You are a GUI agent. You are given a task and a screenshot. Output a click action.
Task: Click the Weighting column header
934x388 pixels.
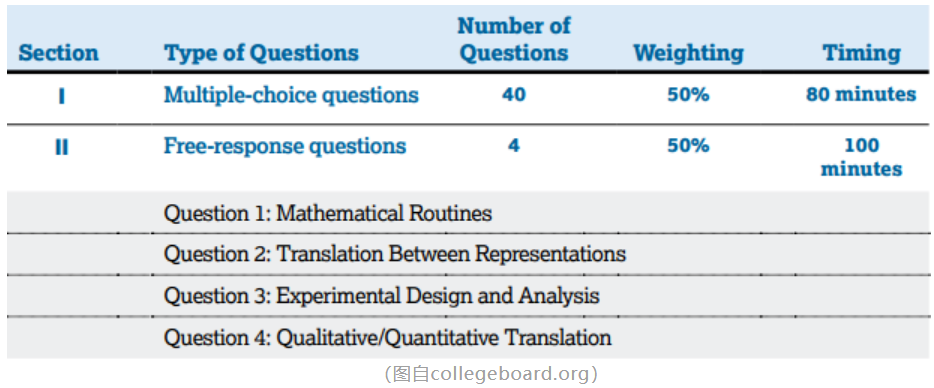click(689, 53)
